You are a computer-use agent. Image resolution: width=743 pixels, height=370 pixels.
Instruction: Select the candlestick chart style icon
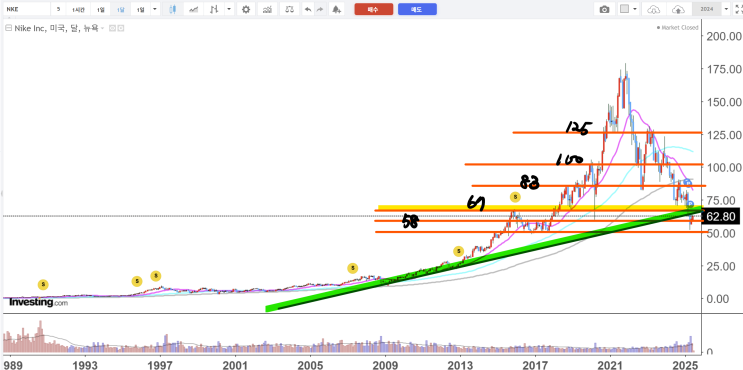point(172,9)
